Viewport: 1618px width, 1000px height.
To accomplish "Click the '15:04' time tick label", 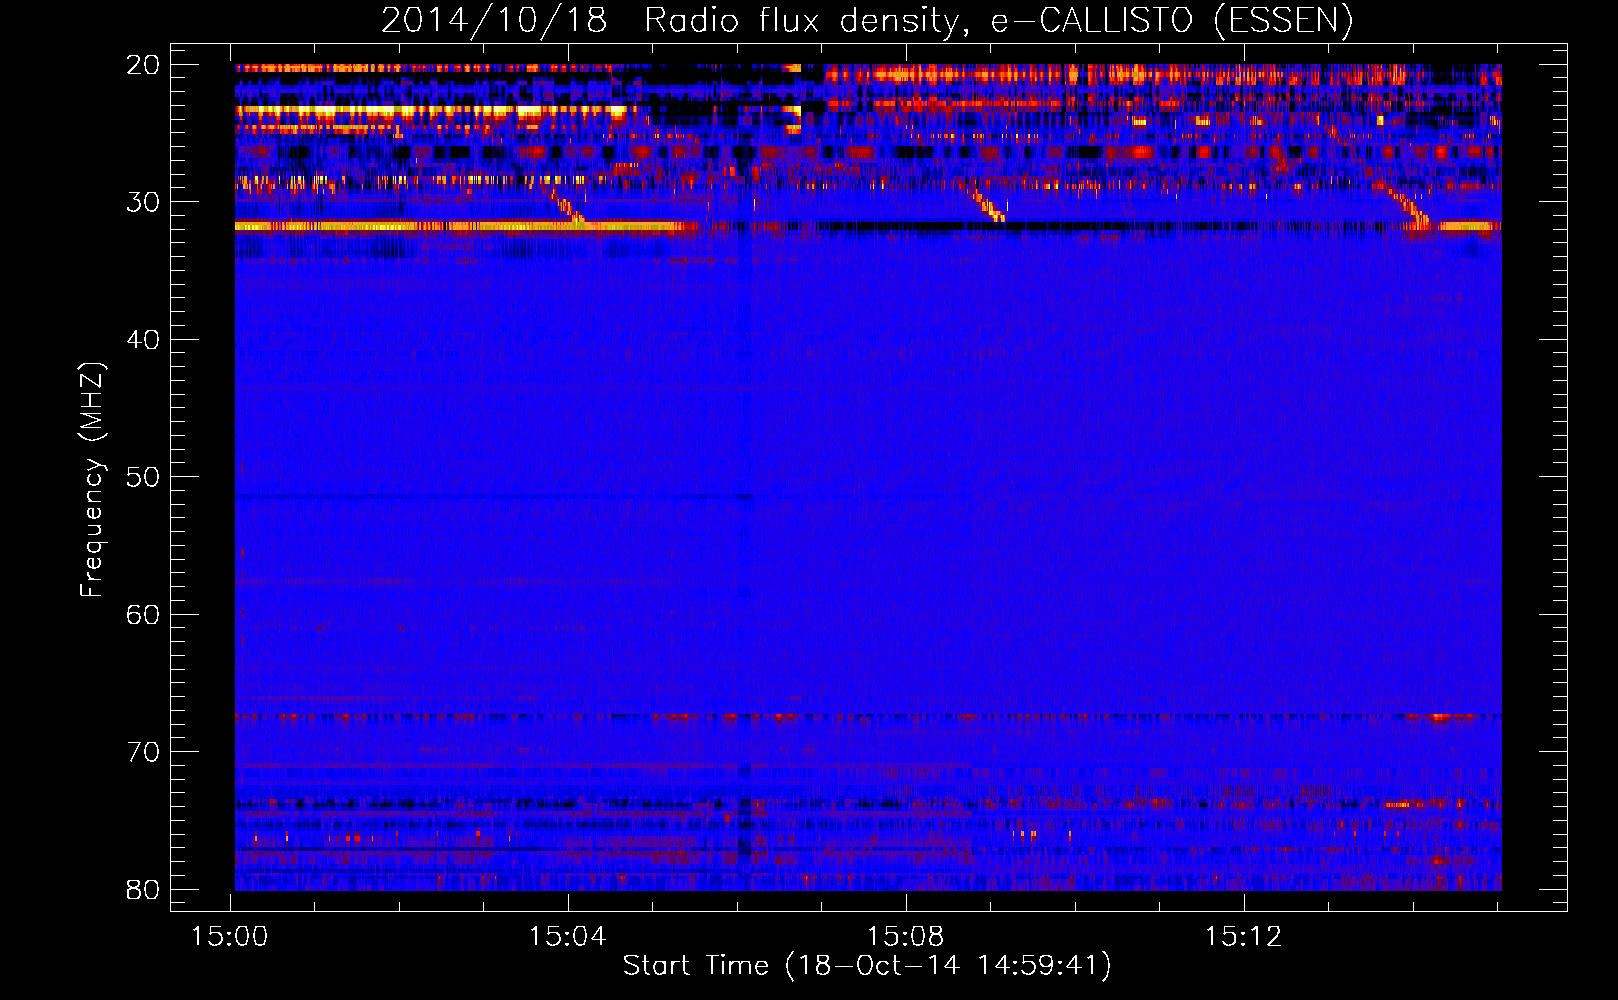I will pyautogui.click(x=568, y=937).
